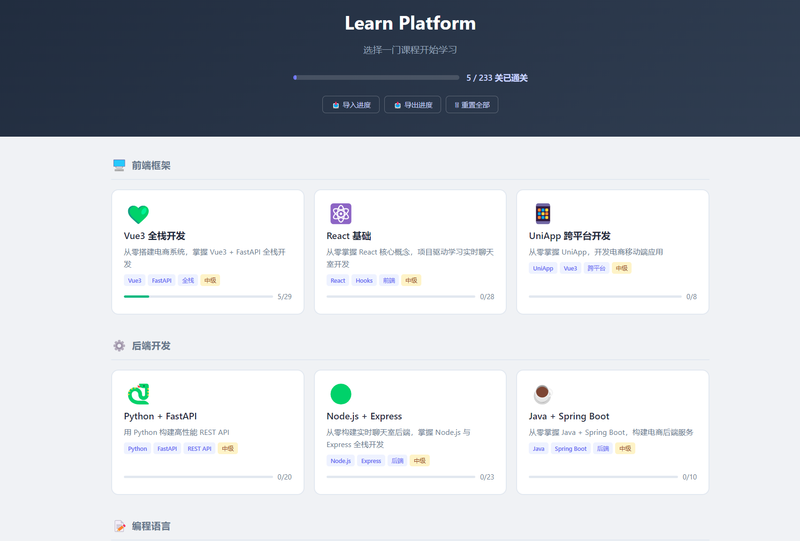This screenshot has height=541, width=800.
Task: Click the 后端 tag in Java + Spring Boot card
Action: click(603, 448)
